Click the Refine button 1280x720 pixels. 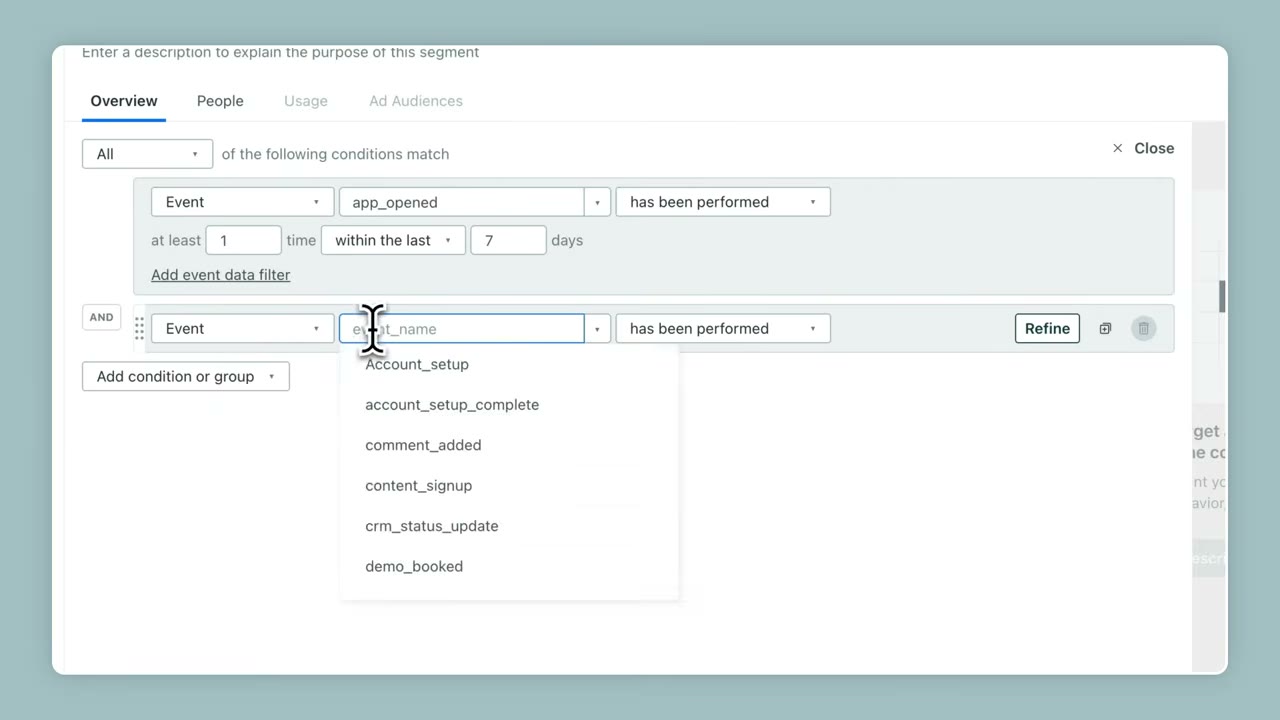pyautogui.click(x=1047, y=329)
